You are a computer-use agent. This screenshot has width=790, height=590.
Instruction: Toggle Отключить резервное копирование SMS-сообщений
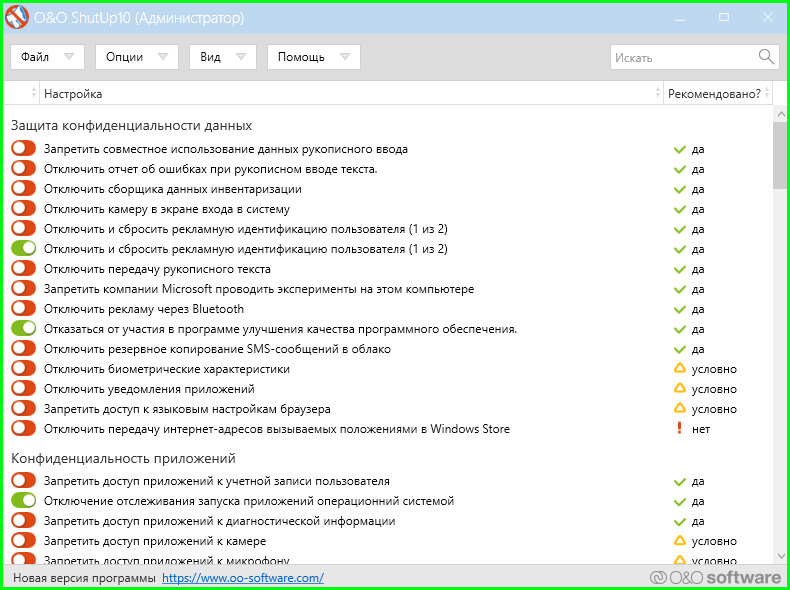point(24,348)
